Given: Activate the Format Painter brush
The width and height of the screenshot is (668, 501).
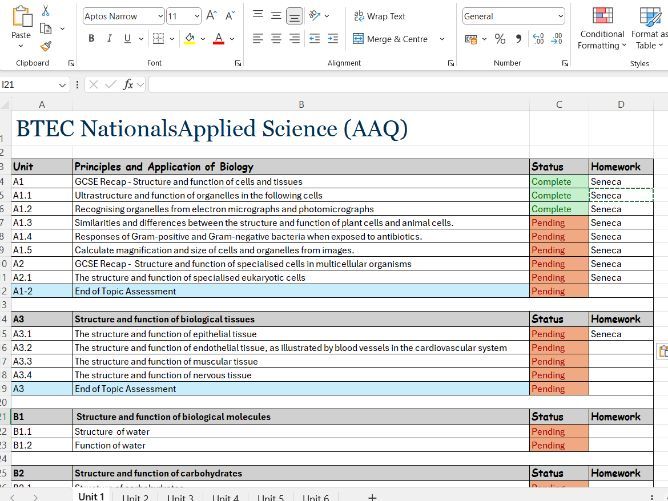Looking at the screenshot, I should click(46, 46).
